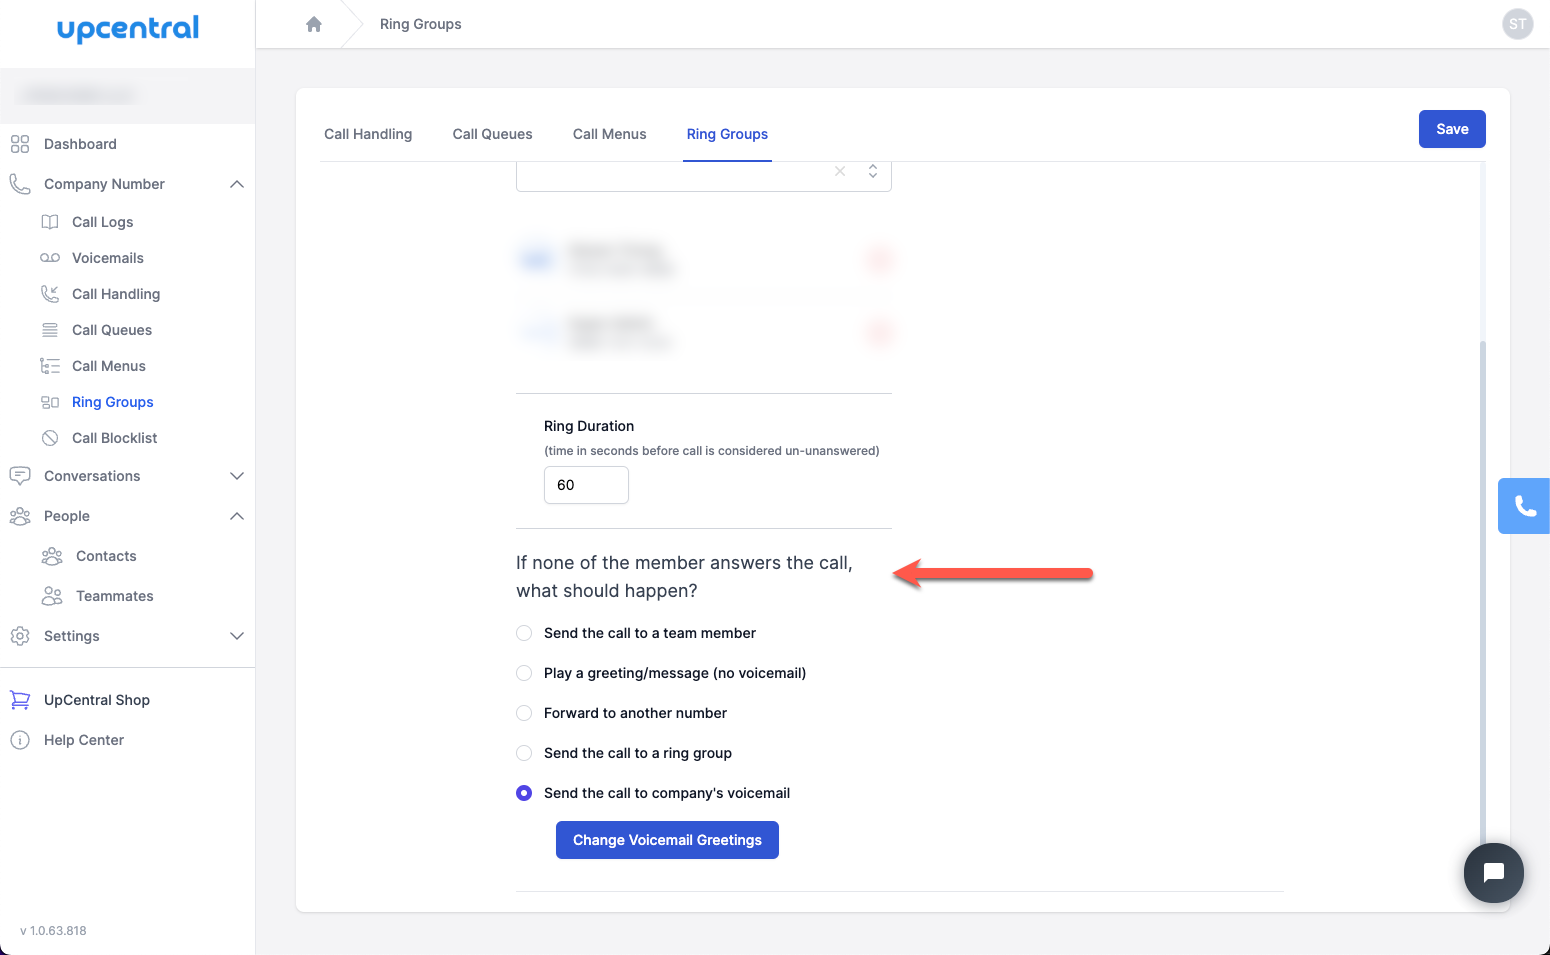The width and height of the screenshot is (1550, 955).
Task: Click the Ring Duration input field
Action: coord(586,485)
